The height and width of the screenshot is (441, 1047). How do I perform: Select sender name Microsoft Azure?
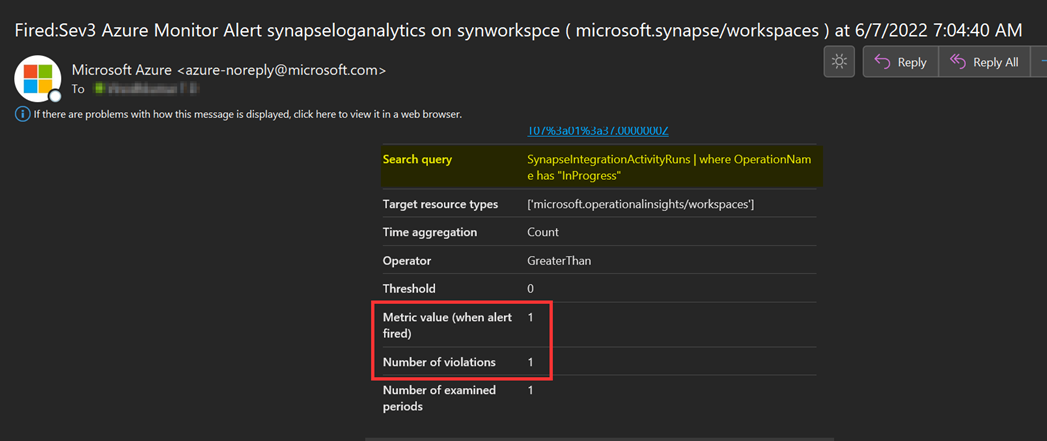tap(122, 69)
